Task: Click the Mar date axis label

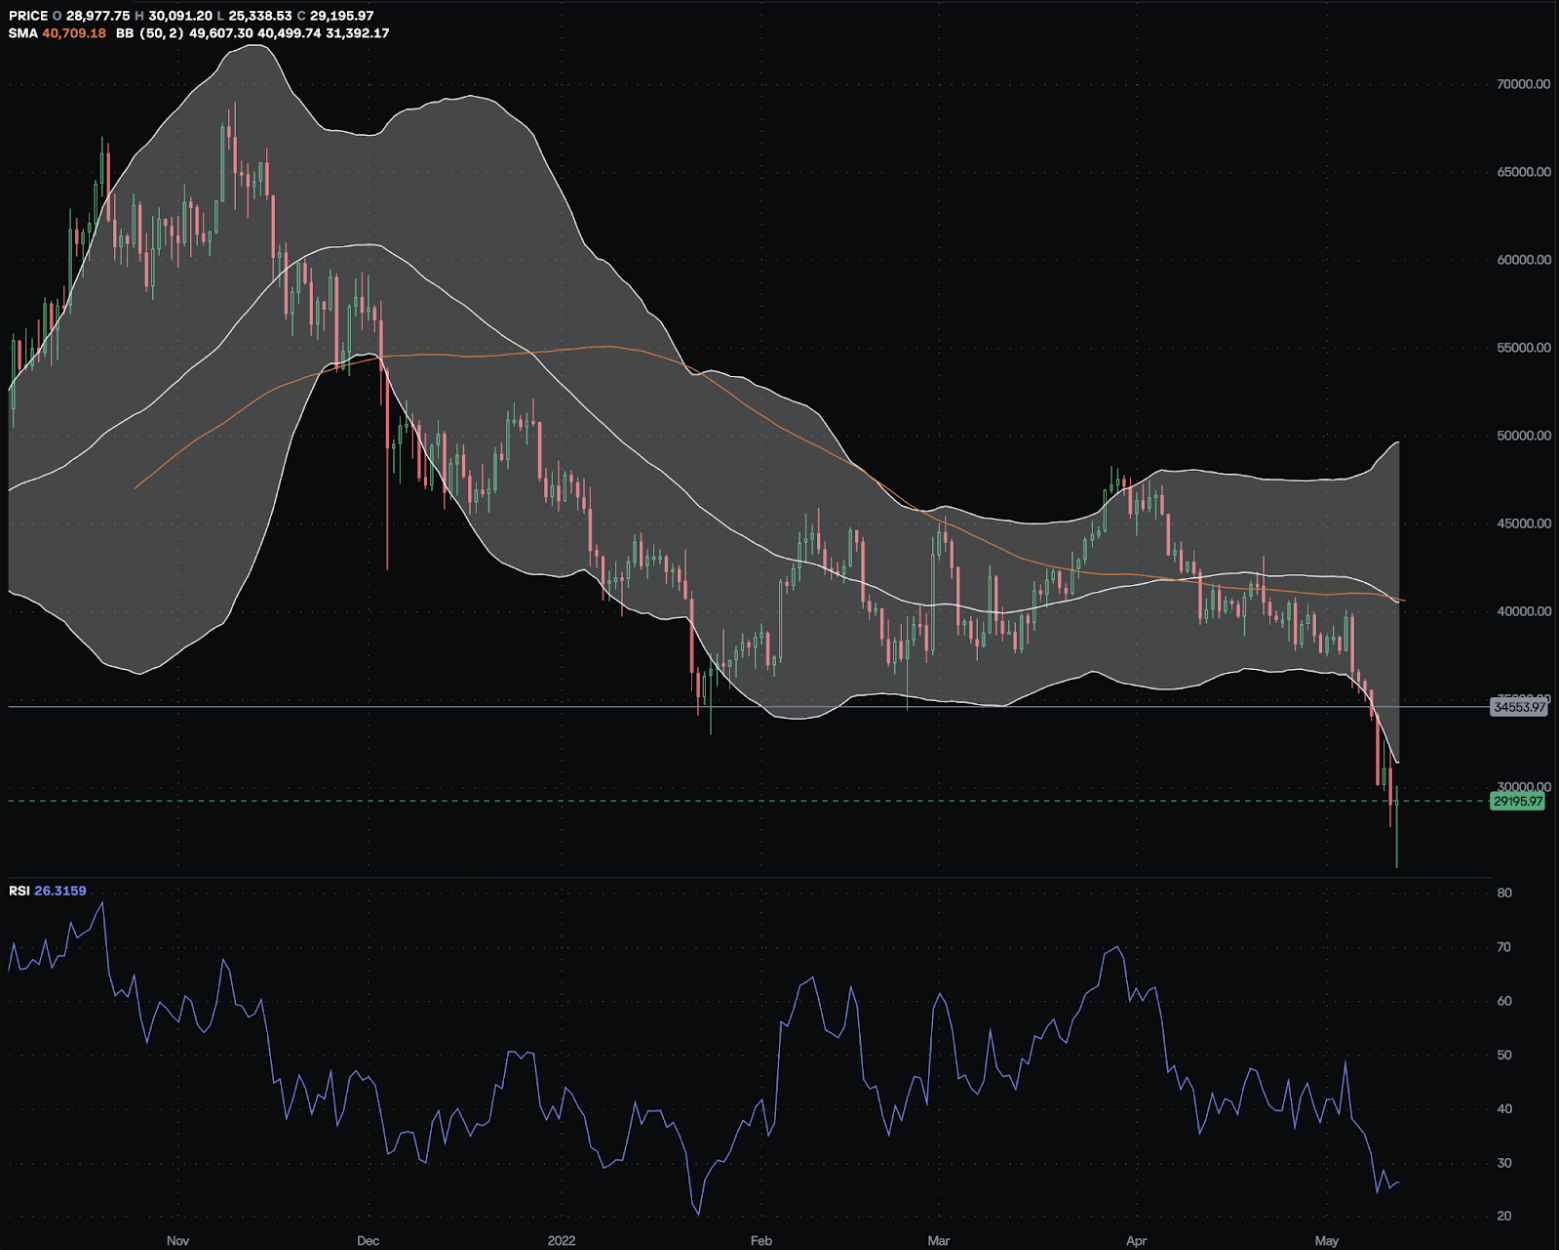Action: point(938,1241)
